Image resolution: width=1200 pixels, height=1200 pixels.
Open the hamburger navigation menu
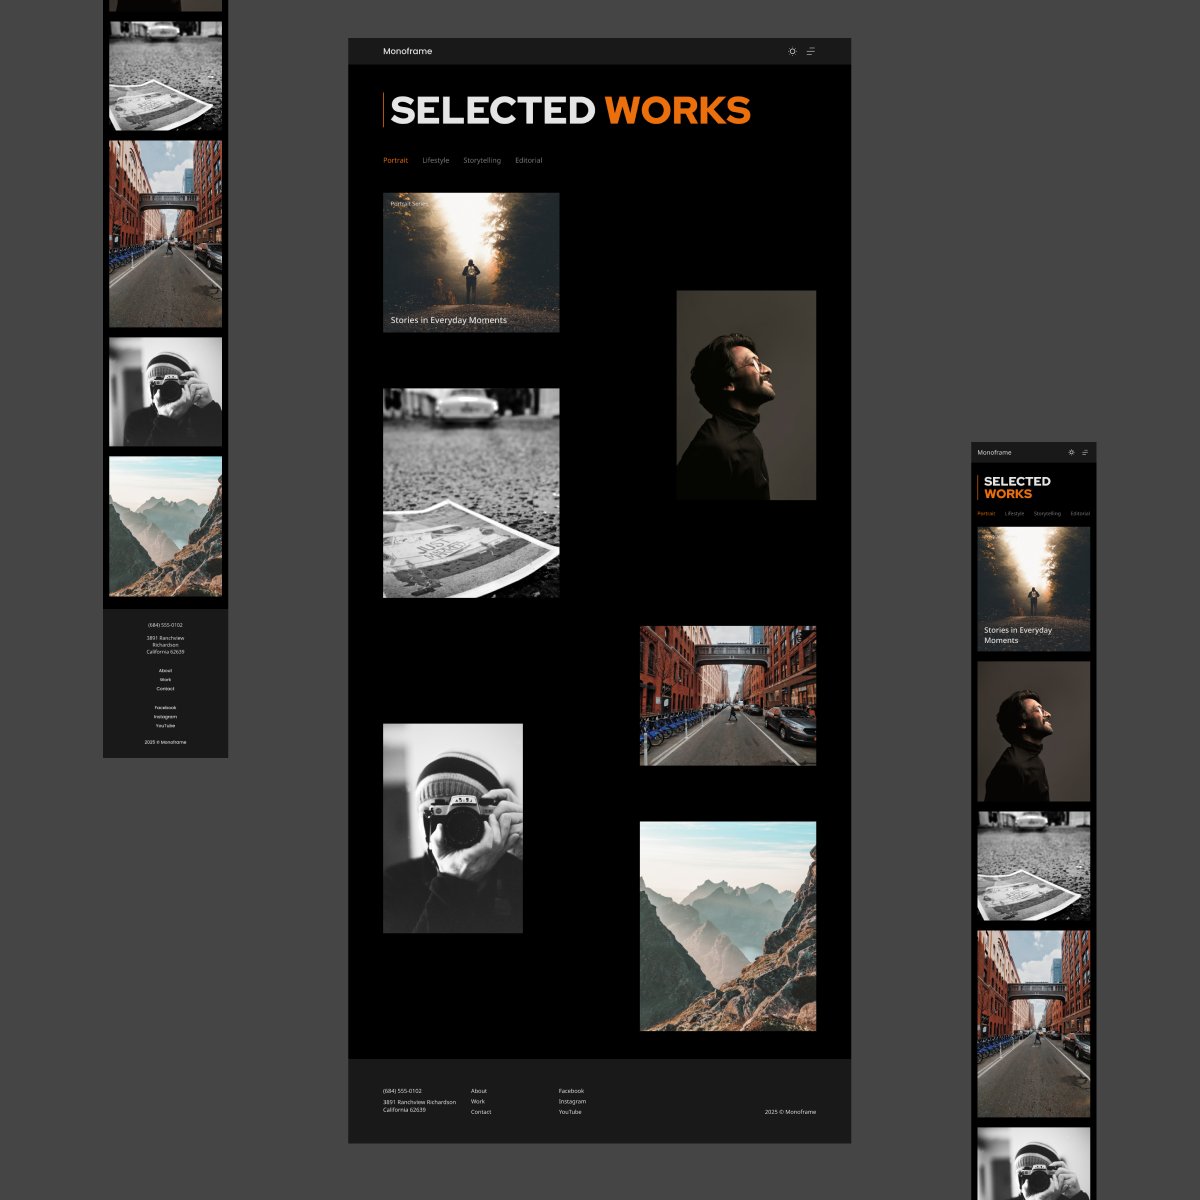tap(812, 51)
